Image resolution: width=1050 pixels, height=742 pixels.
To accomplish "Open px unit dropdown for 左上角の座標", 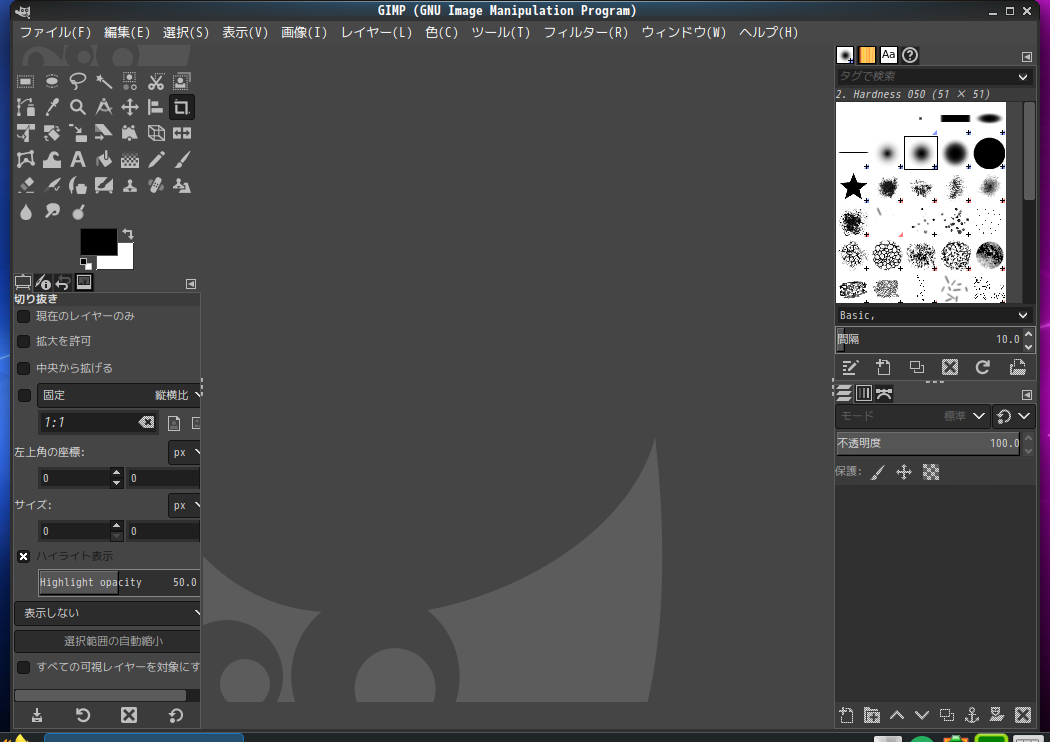I will click(184, 453).
